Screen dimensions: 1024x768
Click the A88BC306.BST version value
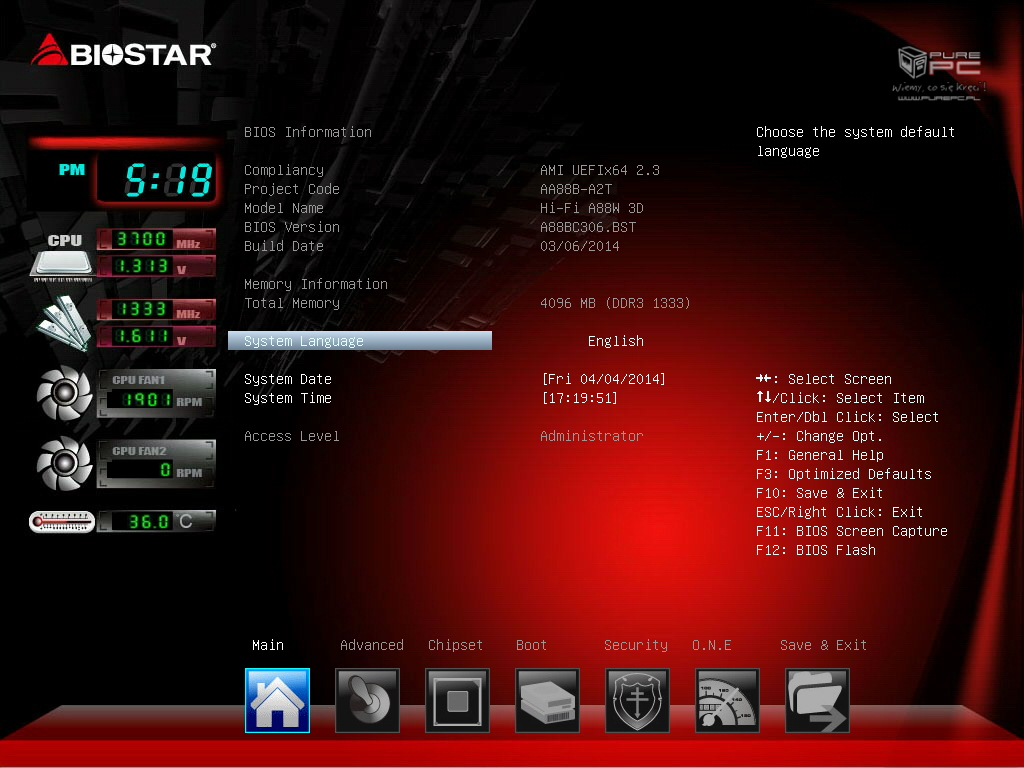pos(588,227)
